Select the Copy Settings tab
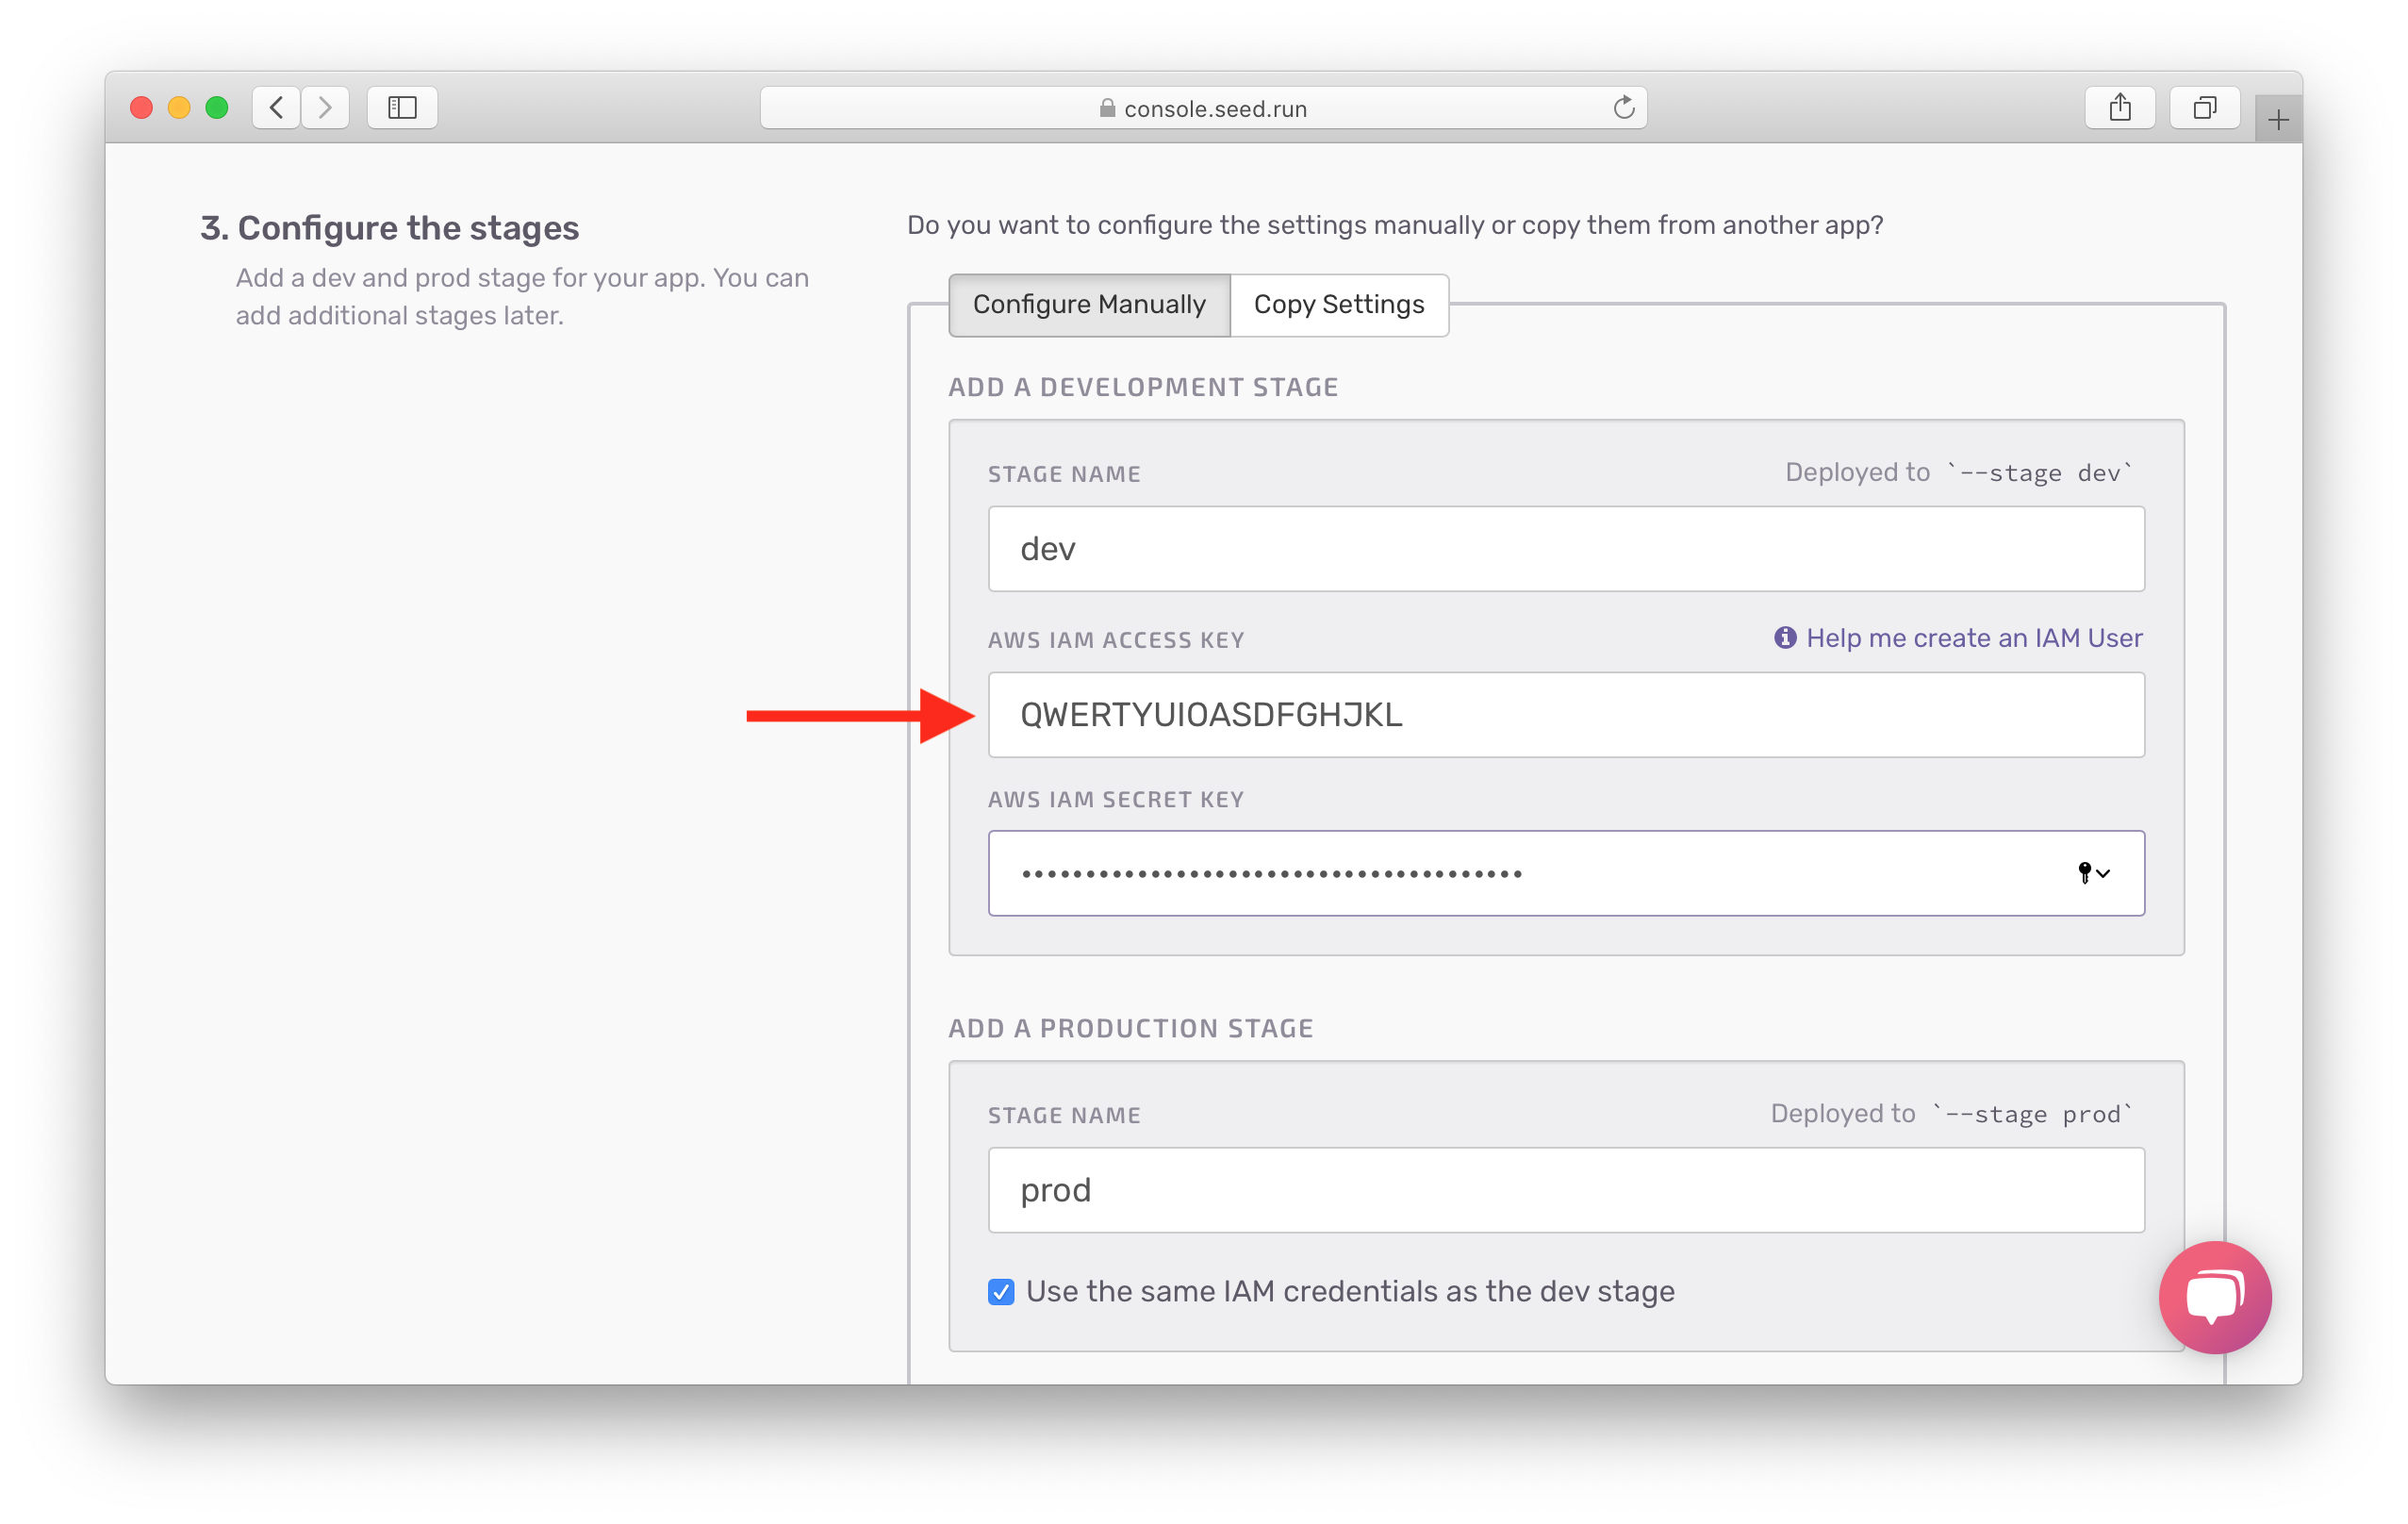This screenshot has width=2408, height=1524. tap(1337, 304)
